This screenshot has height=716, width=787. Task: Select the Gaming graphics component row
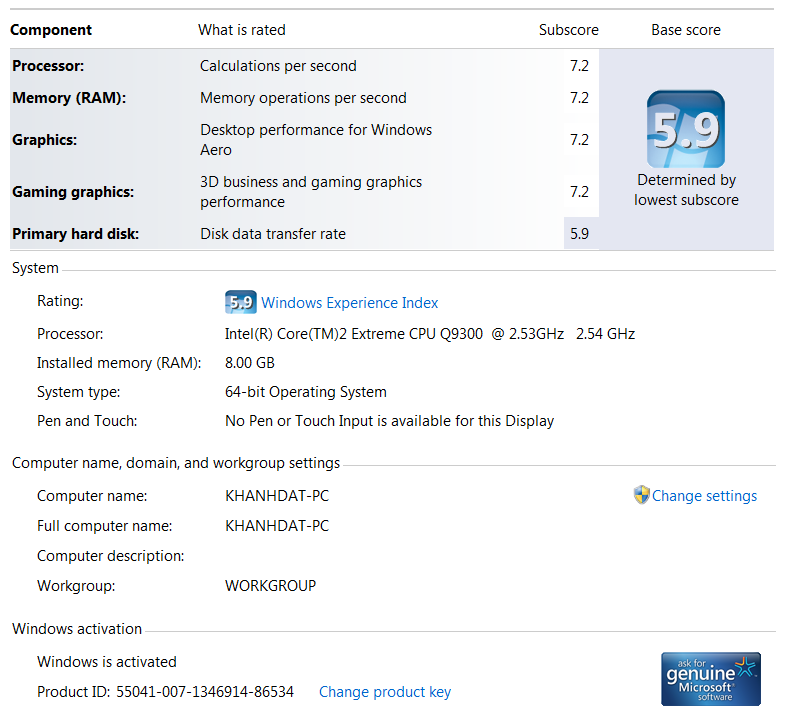304,192
